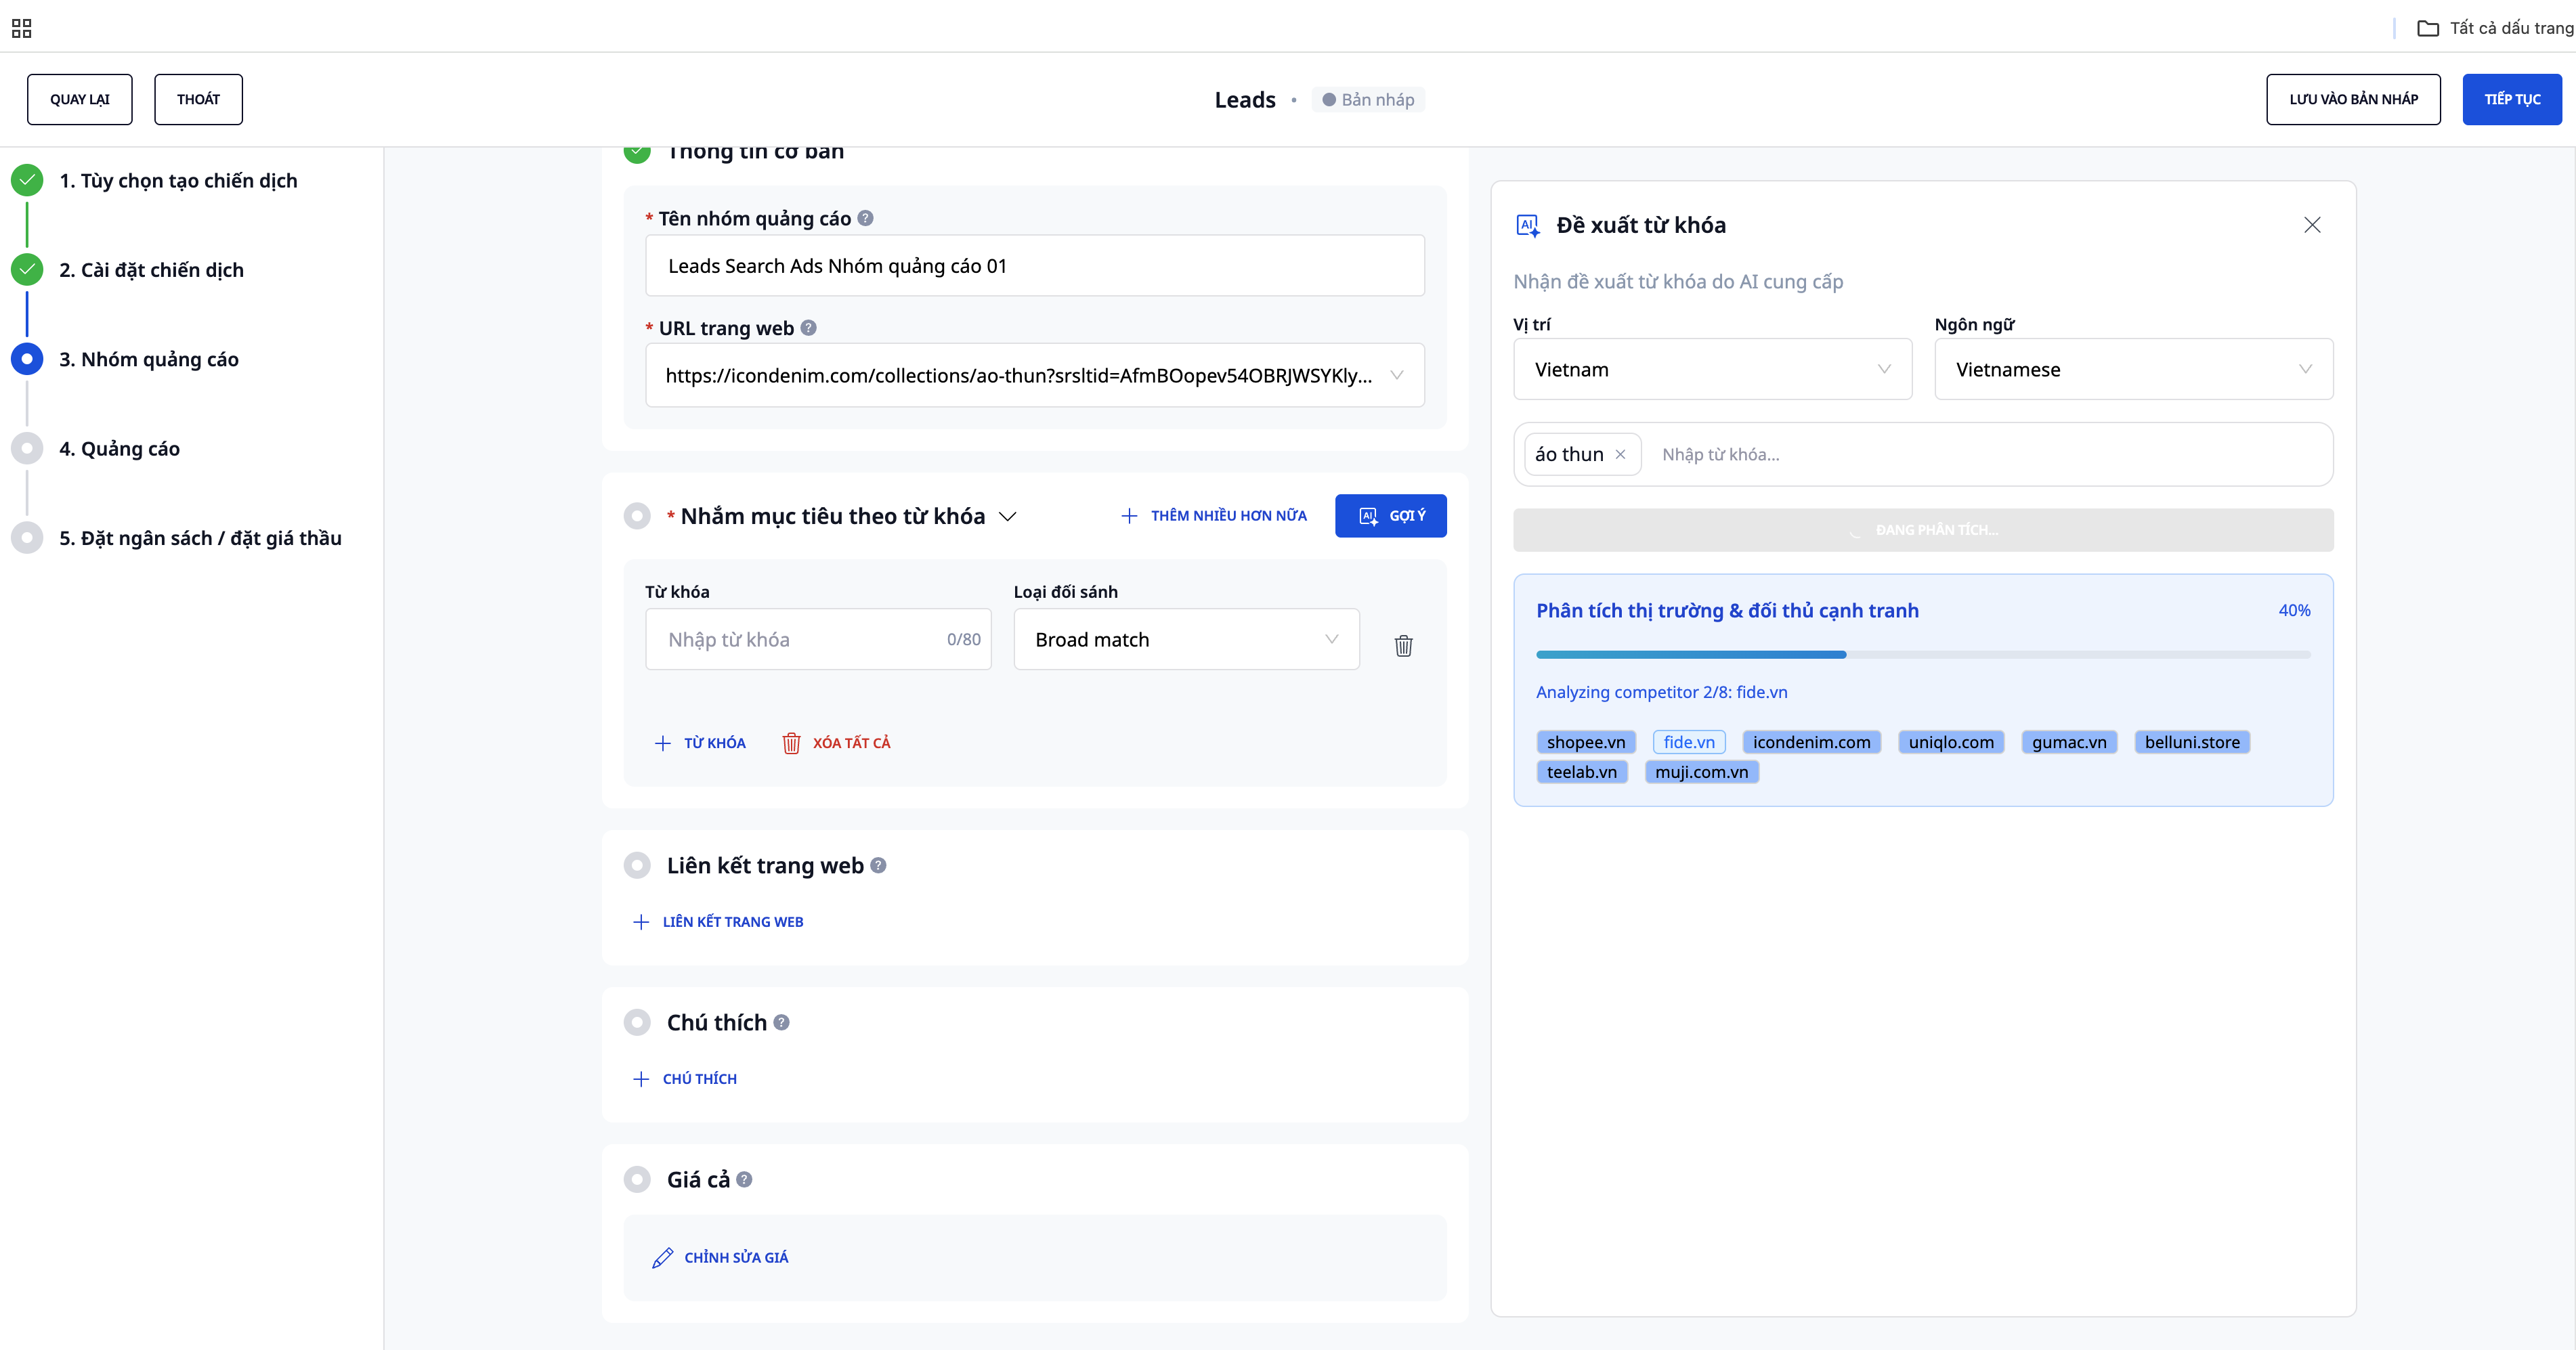
Task: Click the pencil Chỉnh sửa giá icon
Action: tap(662, 1257)
